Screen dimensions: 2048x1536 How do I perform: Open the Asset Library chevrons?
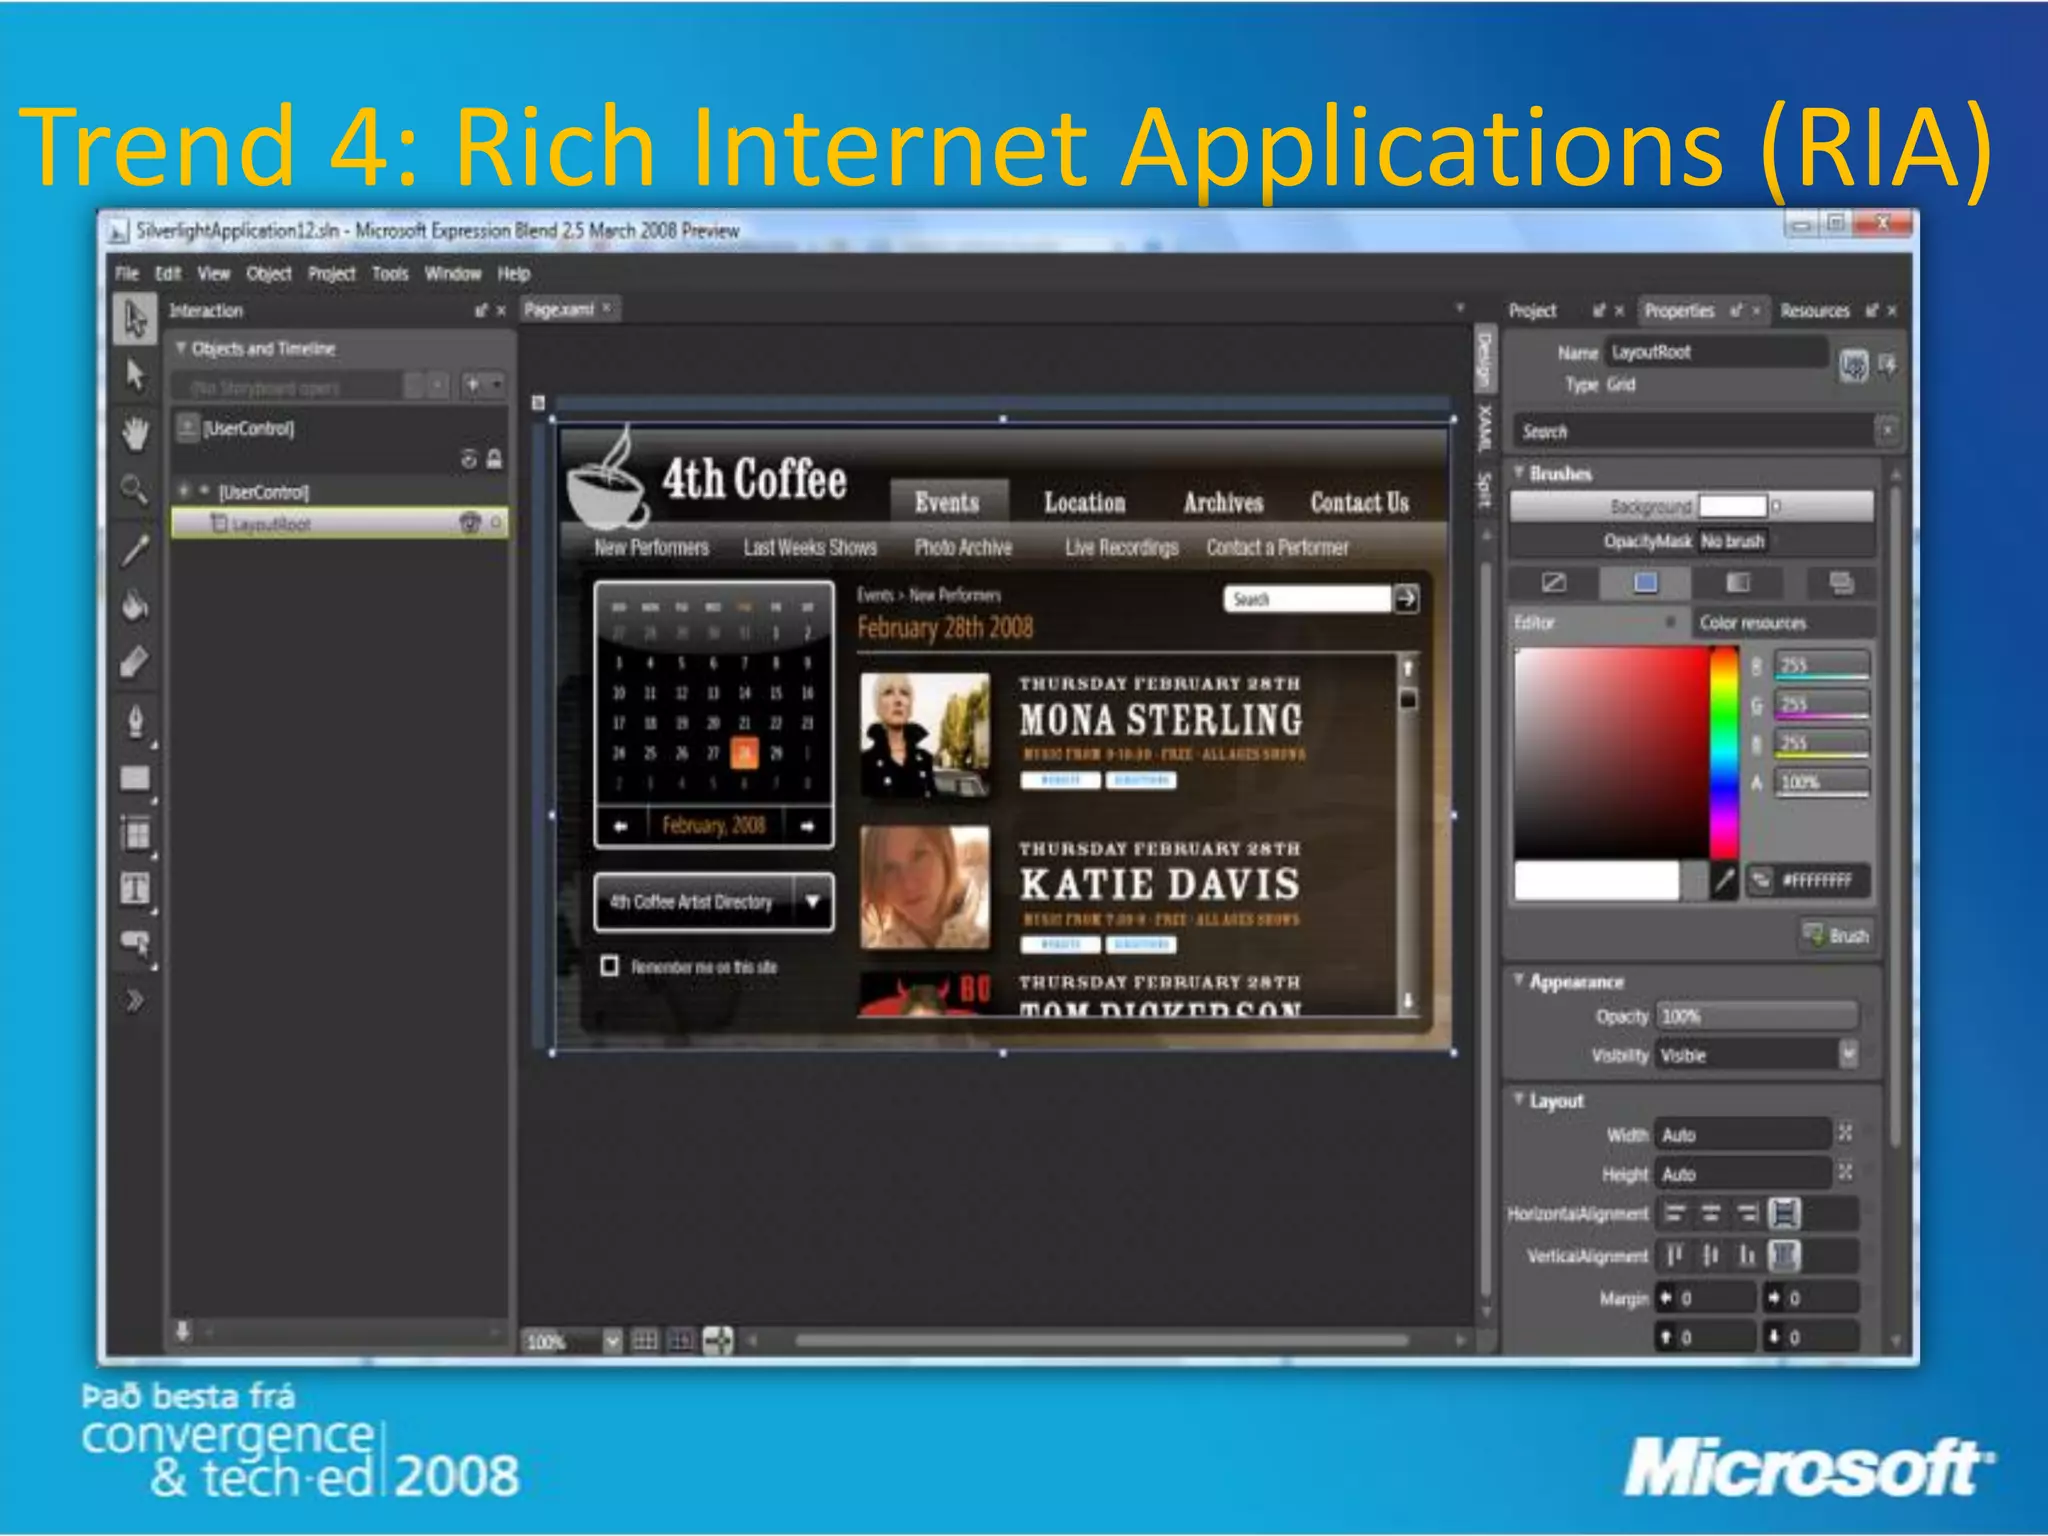click(x=135, y=1000)
